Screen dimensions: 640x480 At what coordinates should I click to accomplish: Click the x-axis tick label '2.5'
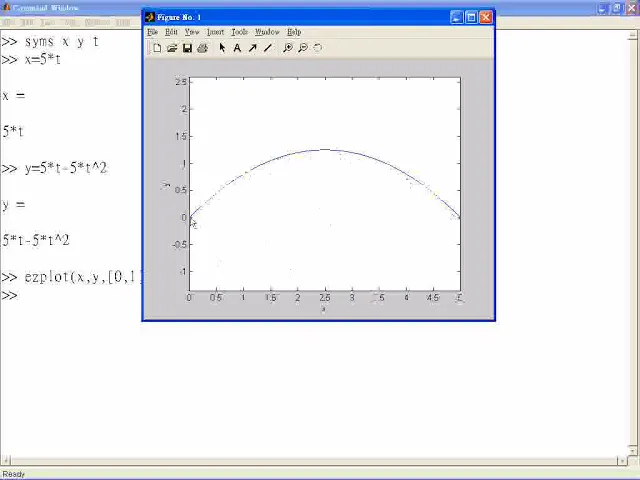coord(325,298)
